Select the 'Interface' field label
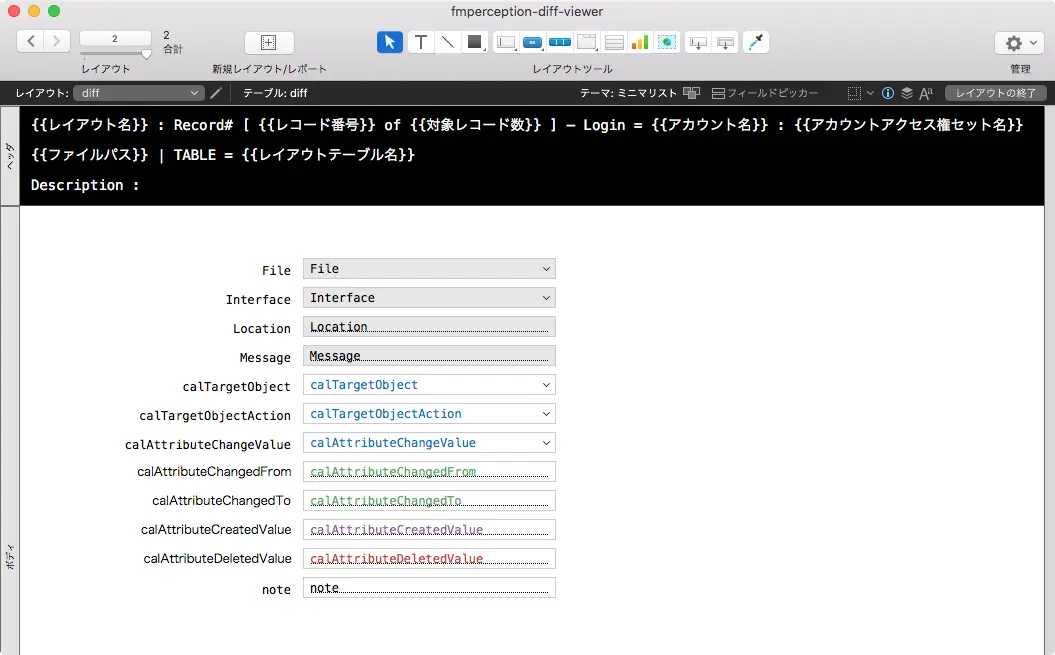The width and height of the screenshot is (1055, 655). pyautogui.click(x=258, y=299)
